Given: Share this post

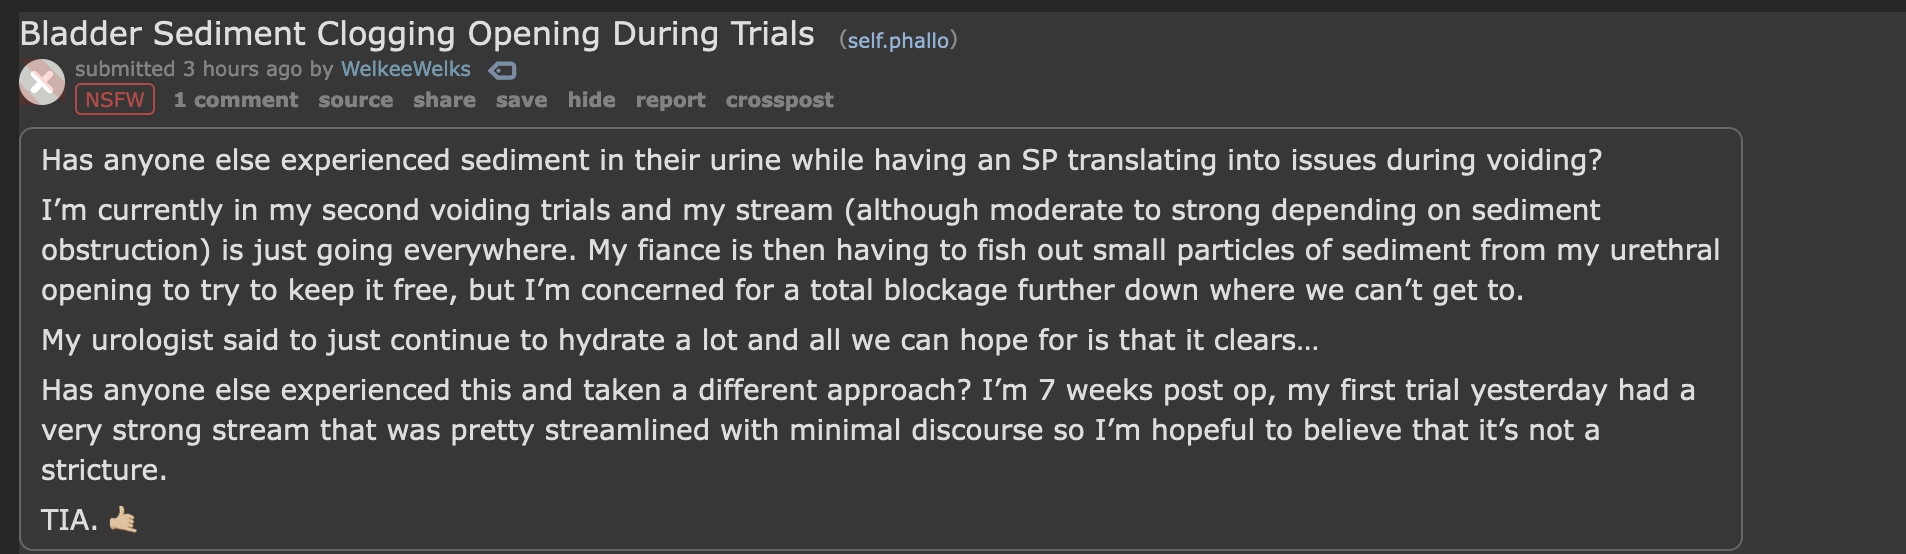Looking at the screenshot, I should [x=444, y=100].
